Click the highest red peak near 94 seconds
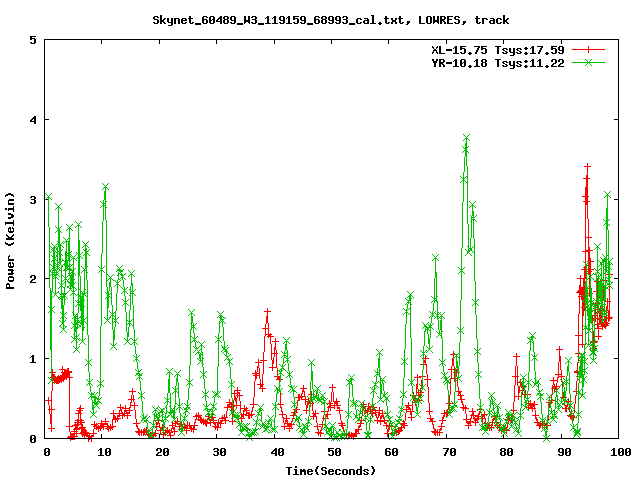Viewport: 640px width, 480px height. [x=587, y=166]
